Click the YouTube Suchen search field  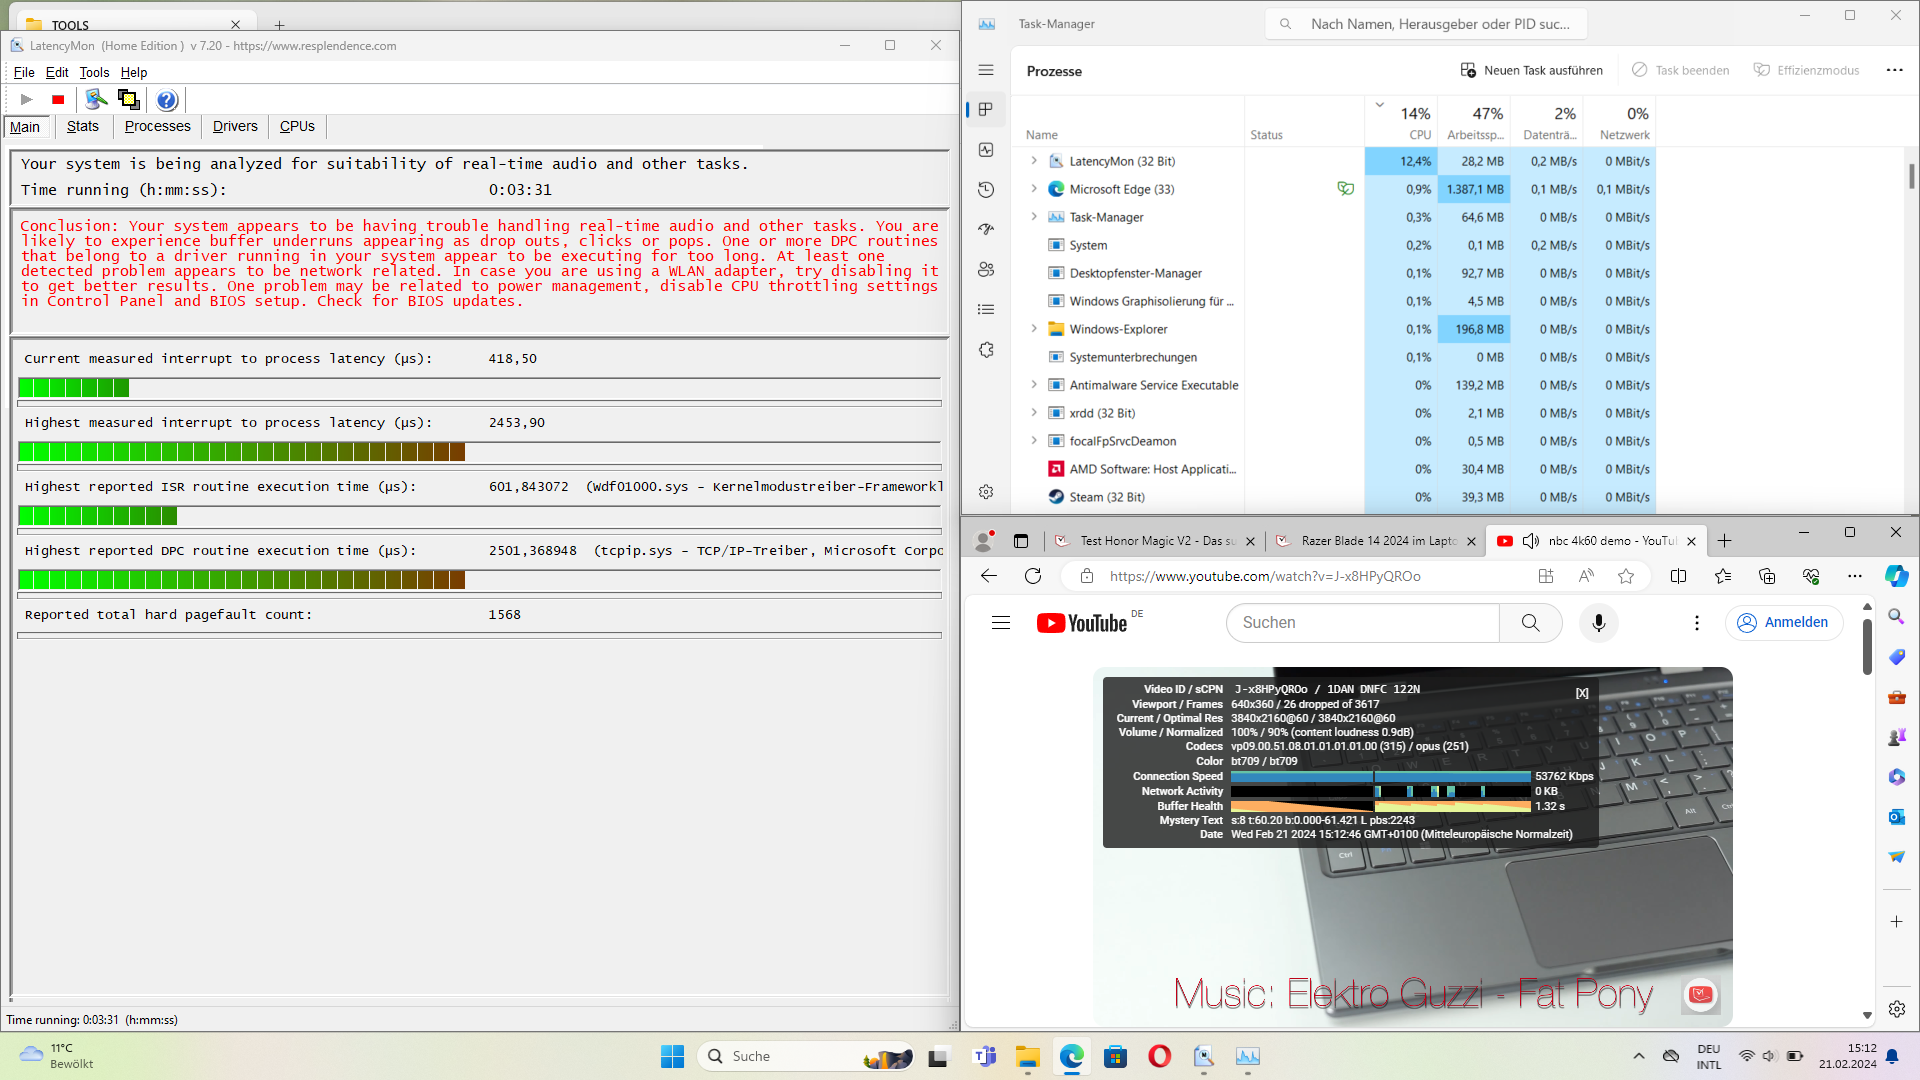[x=1362, y=623]
